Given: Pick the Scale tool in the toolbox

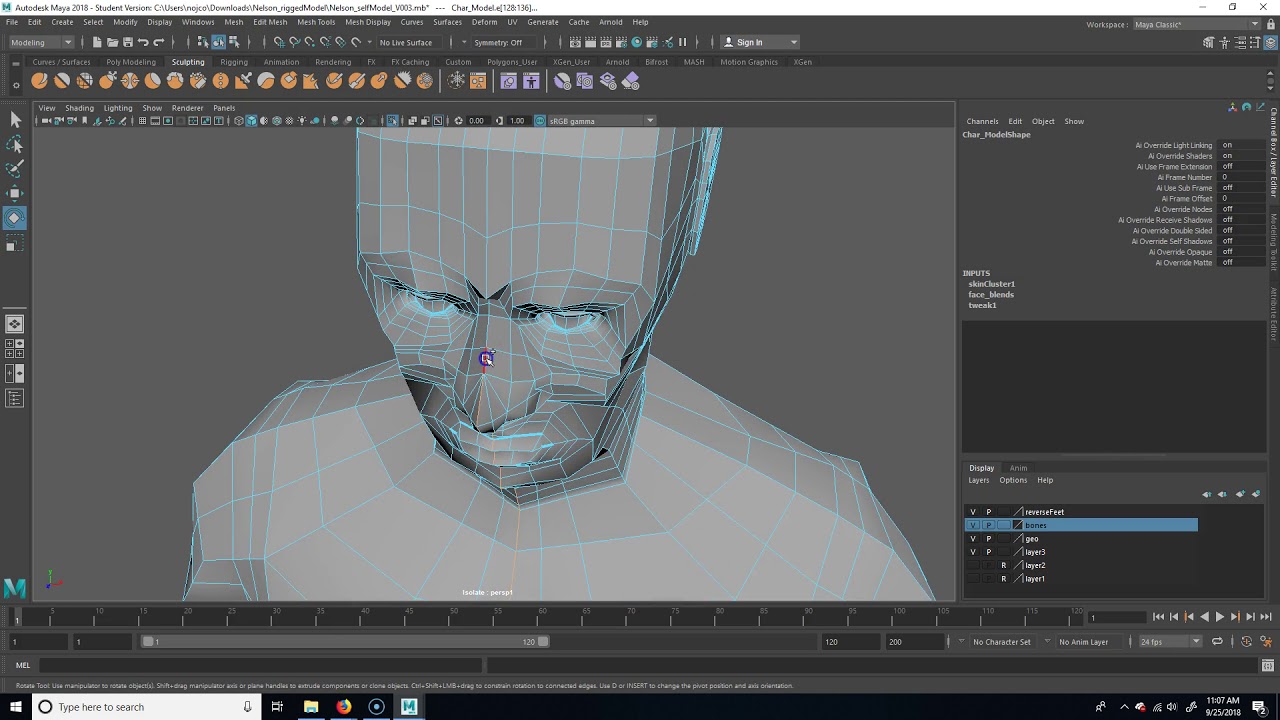Looking at the screenshot, I should point(14,245).
